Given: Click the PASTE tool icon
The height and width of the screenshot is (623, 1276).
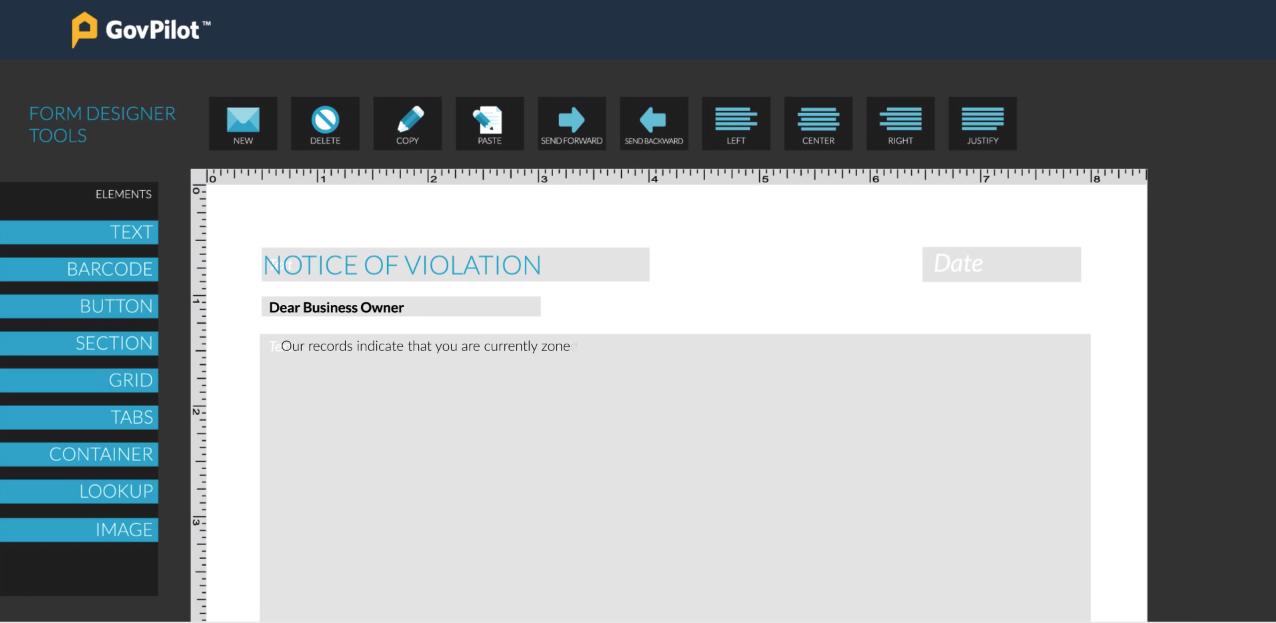Looking at the screenshot, I should (x=490, y=124).
